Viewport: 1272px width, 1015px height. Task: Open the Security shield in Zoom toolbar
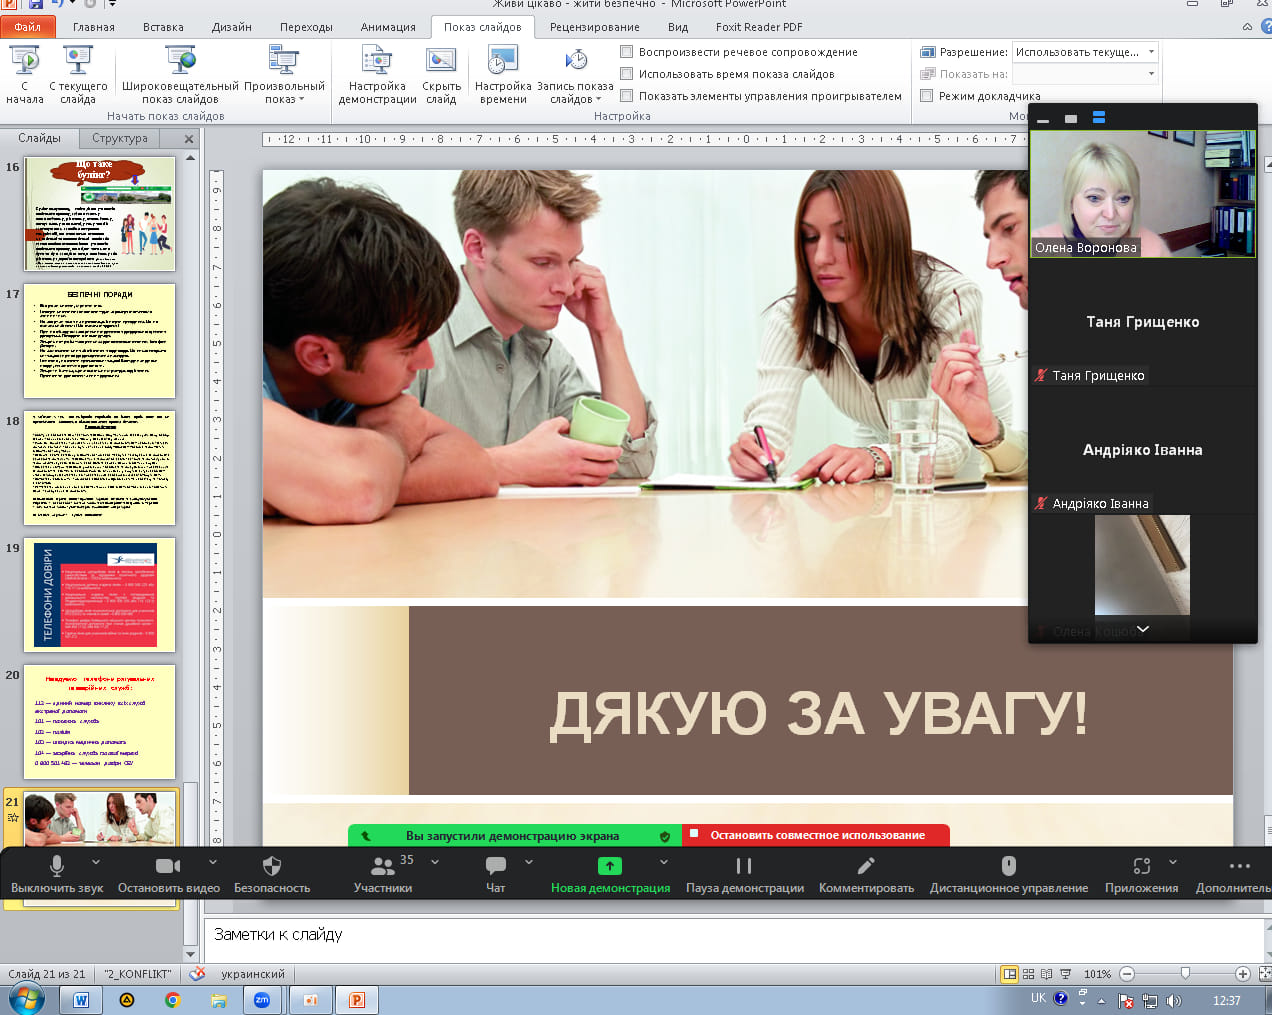(x=272, y=866)
